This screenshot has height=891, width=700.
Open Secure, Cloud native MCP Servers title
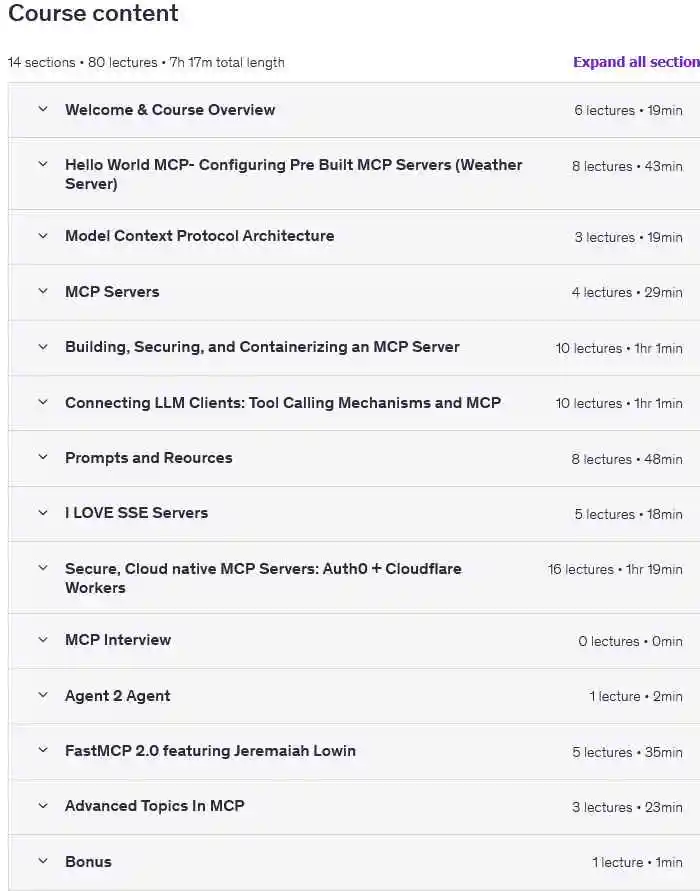(x=263, y=578)
